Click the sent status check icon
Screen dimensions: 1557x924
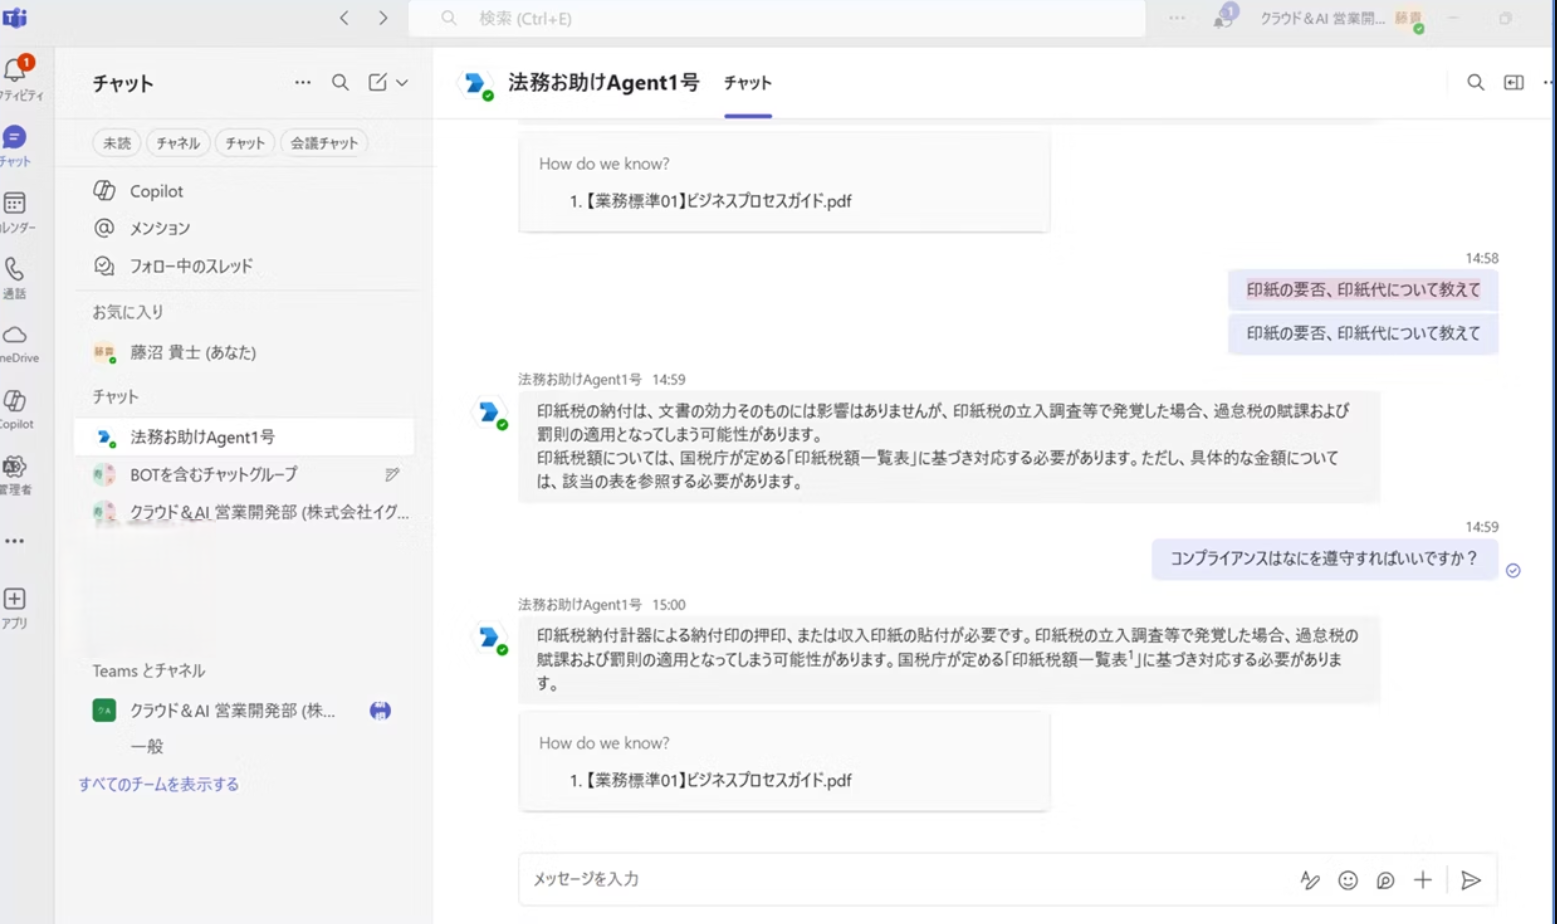(1513, 571)
